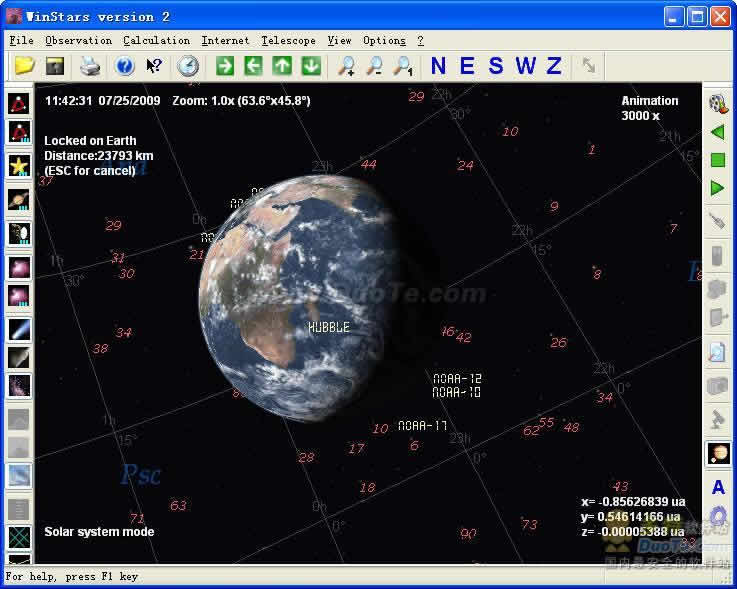Open the Observation menu

[x=79, y=41]
